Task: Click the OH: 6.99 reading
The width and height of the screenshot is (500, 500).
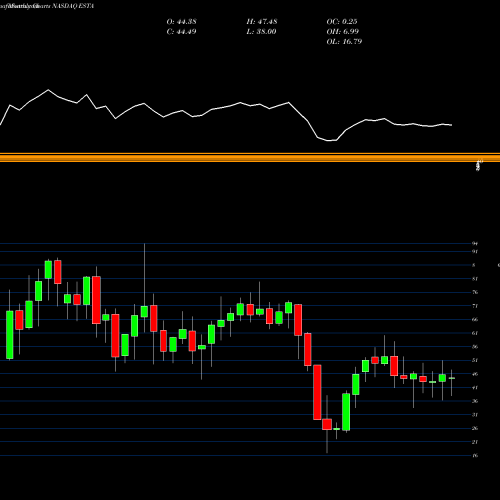Action: (x=342, y=32)
